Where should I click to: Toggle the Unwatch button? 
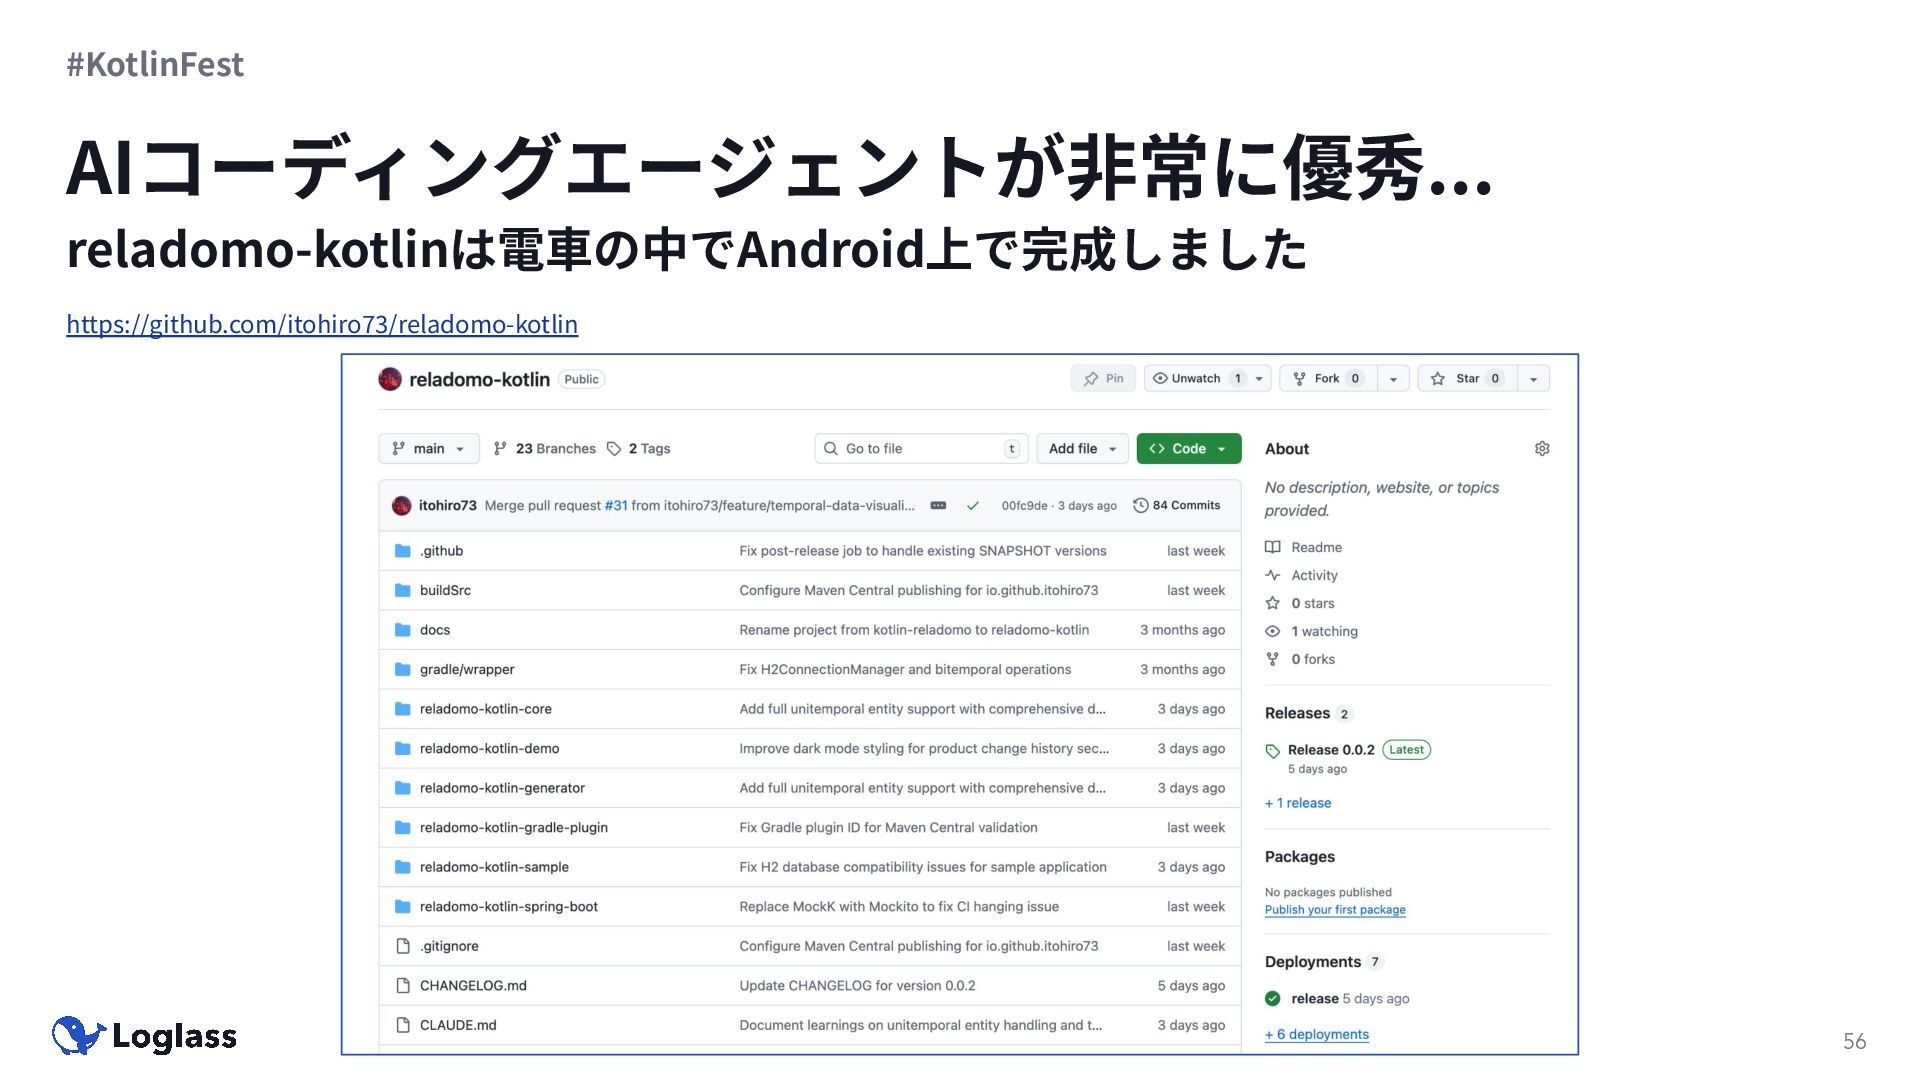[x=1196, y=379]
